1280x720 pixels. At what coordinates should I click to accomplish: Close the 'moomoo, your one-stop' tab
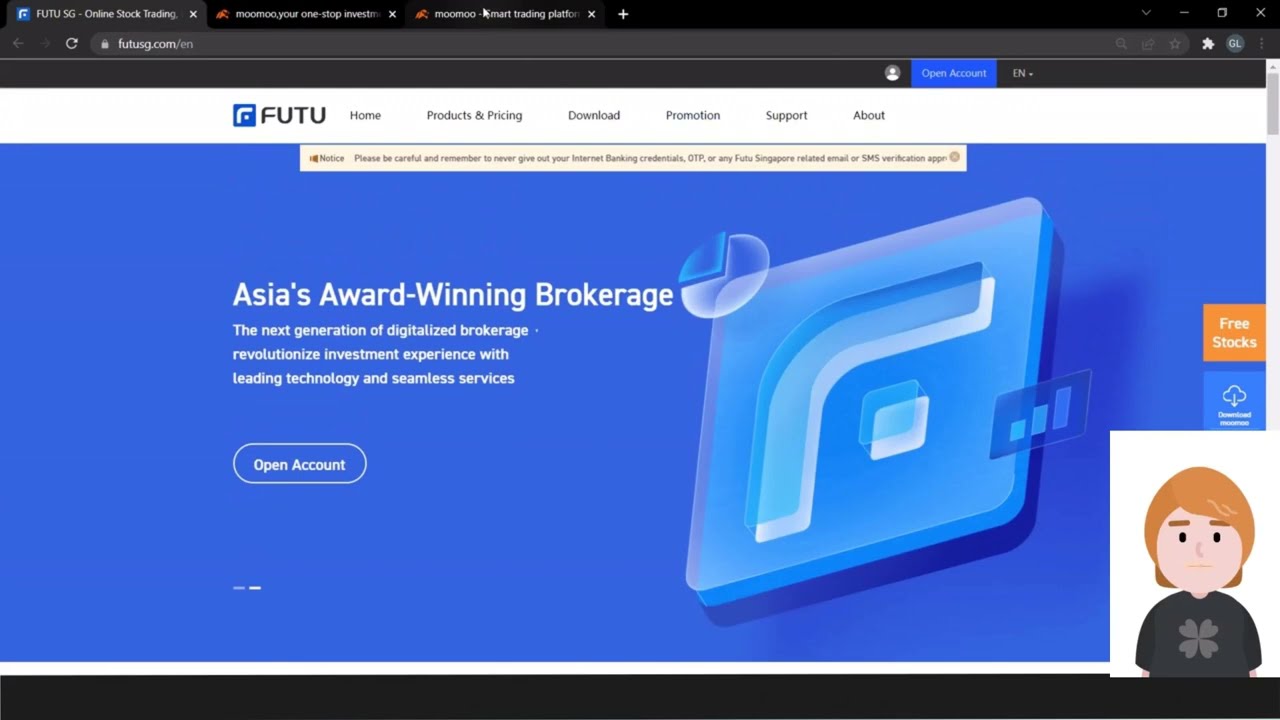point(392,14)
